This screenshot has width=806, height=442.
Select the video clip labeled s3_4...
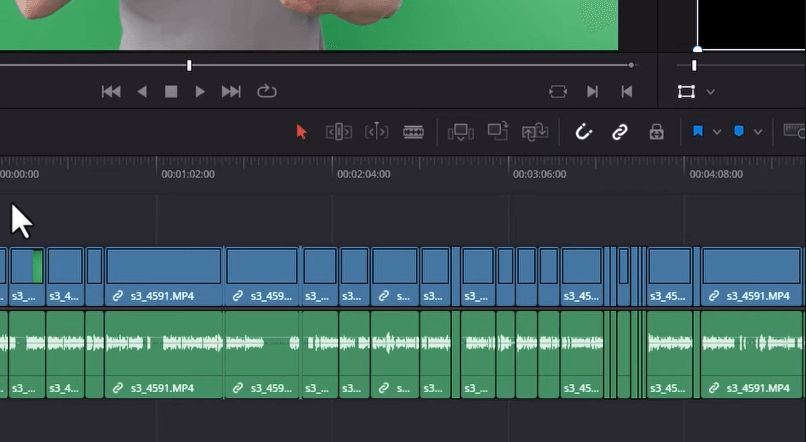(x=65, y=277)
